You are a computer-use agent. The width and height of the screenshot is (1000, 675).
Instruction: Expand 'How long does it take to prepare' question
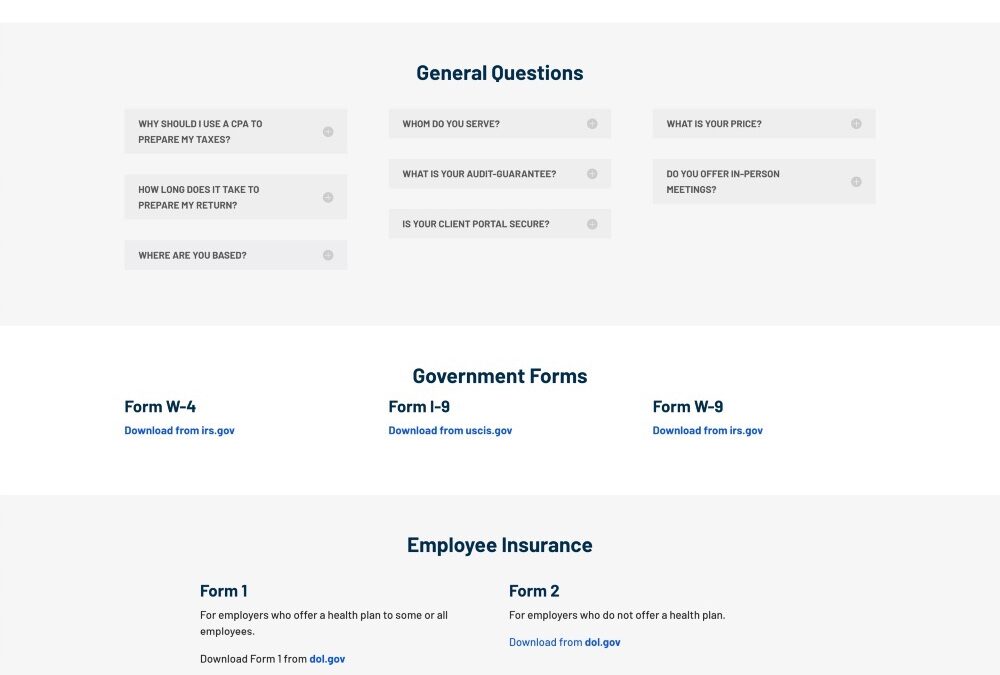click(199, 197)
